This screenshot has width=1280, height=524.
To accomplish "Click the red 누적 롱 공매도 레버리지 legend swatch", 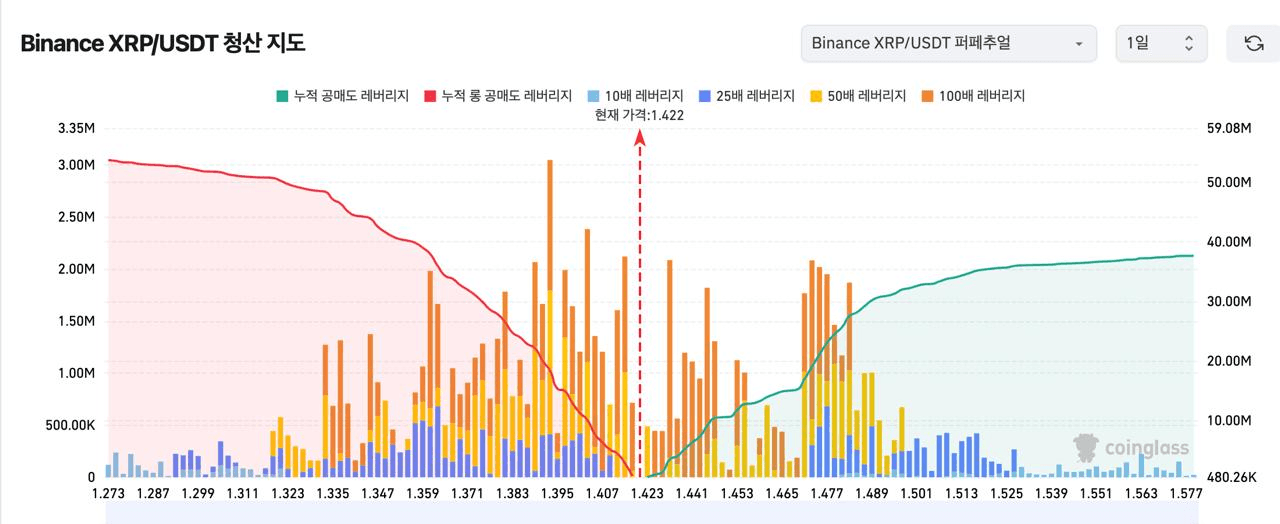I will pyautogui.click(x=431, y=96).
